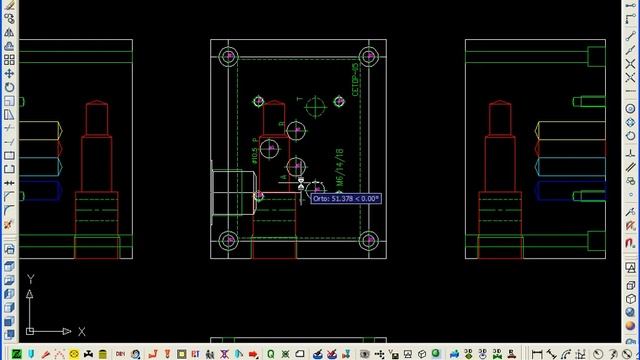
Task: Start an Aligned dimension
Action: click(552, 354)
